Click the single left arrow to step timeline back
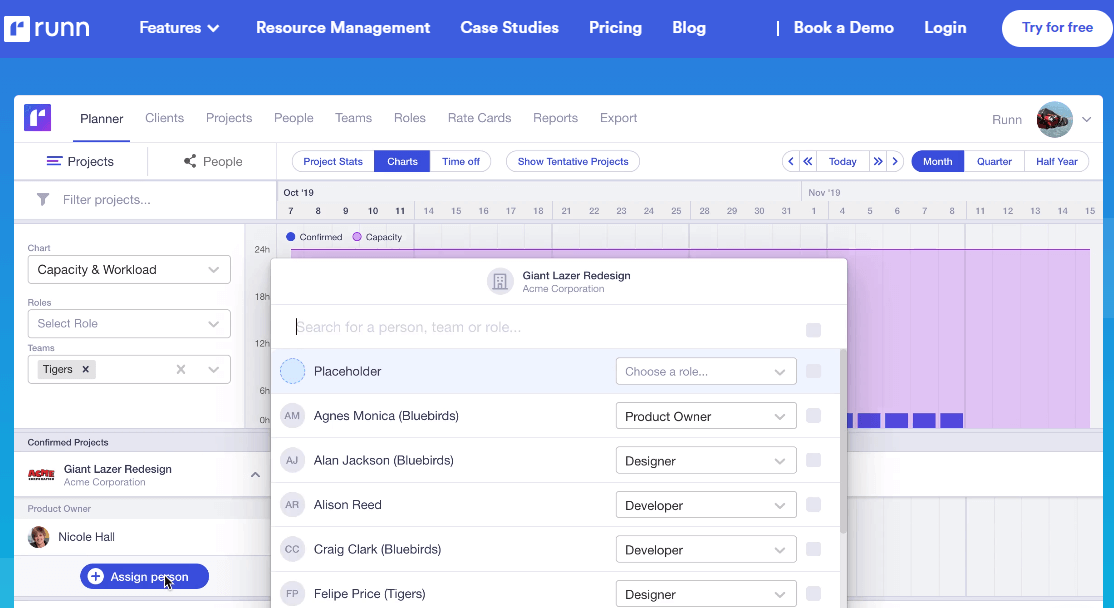 point(790,161)
